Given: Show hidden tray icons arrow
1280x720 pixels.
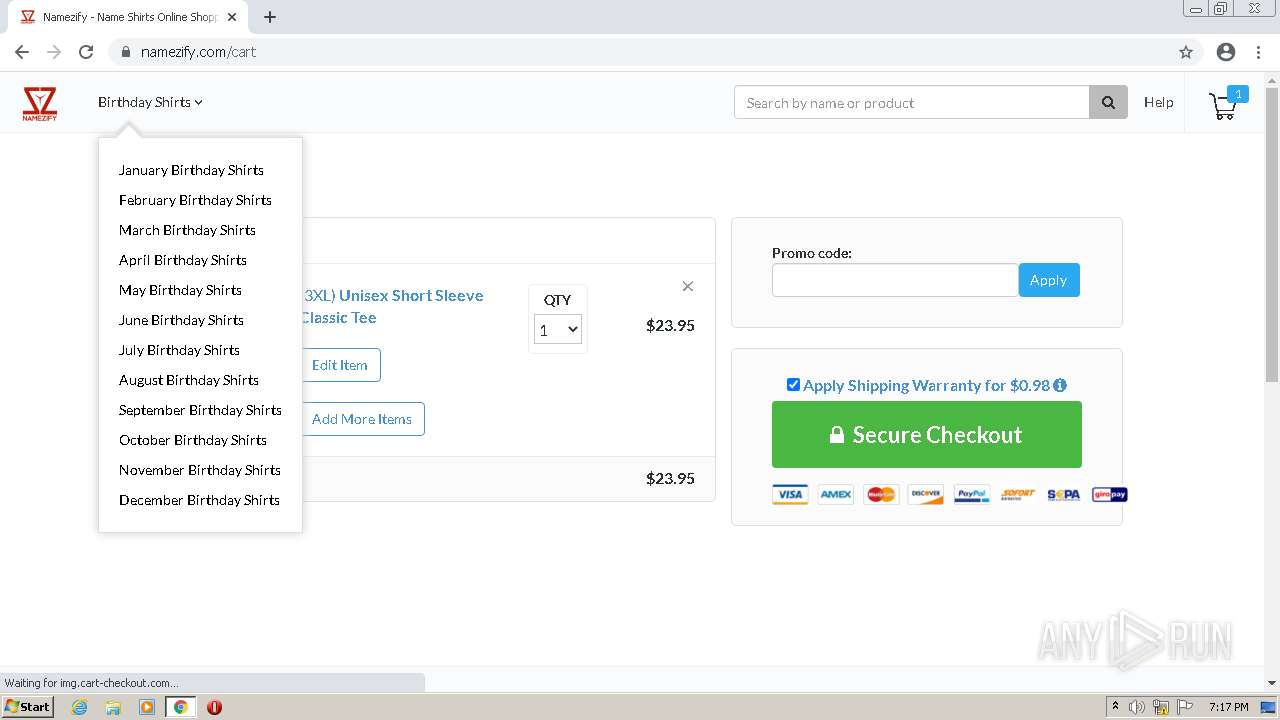Looking at the screenshot, I should [x=1116, y=707].
